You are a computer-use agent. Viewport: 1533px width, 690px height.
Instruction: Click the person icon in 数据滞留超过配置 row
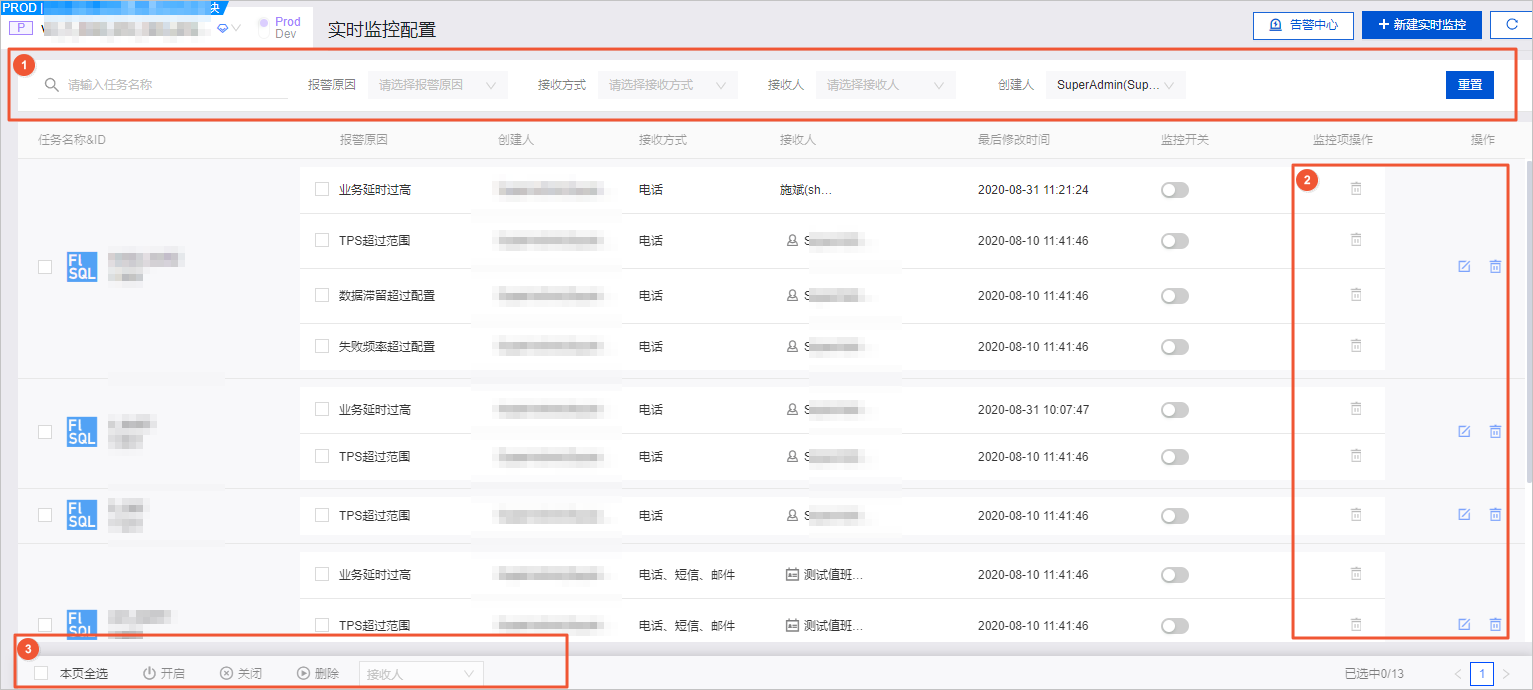[x=793, y=296]
